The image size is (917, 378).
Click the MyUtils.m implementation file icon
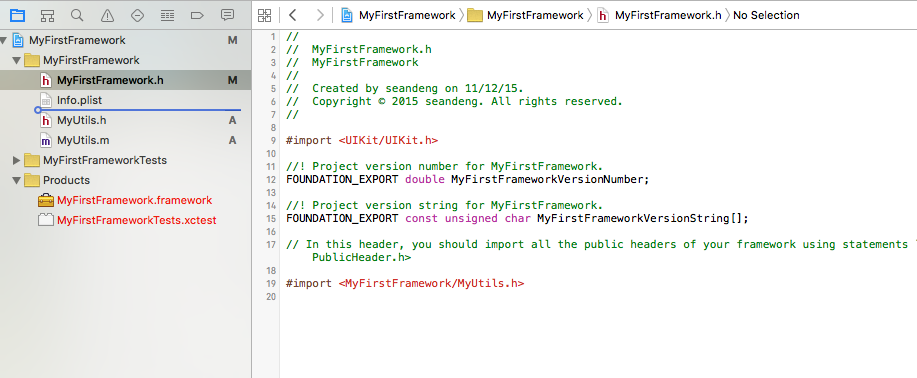point(46,140)
